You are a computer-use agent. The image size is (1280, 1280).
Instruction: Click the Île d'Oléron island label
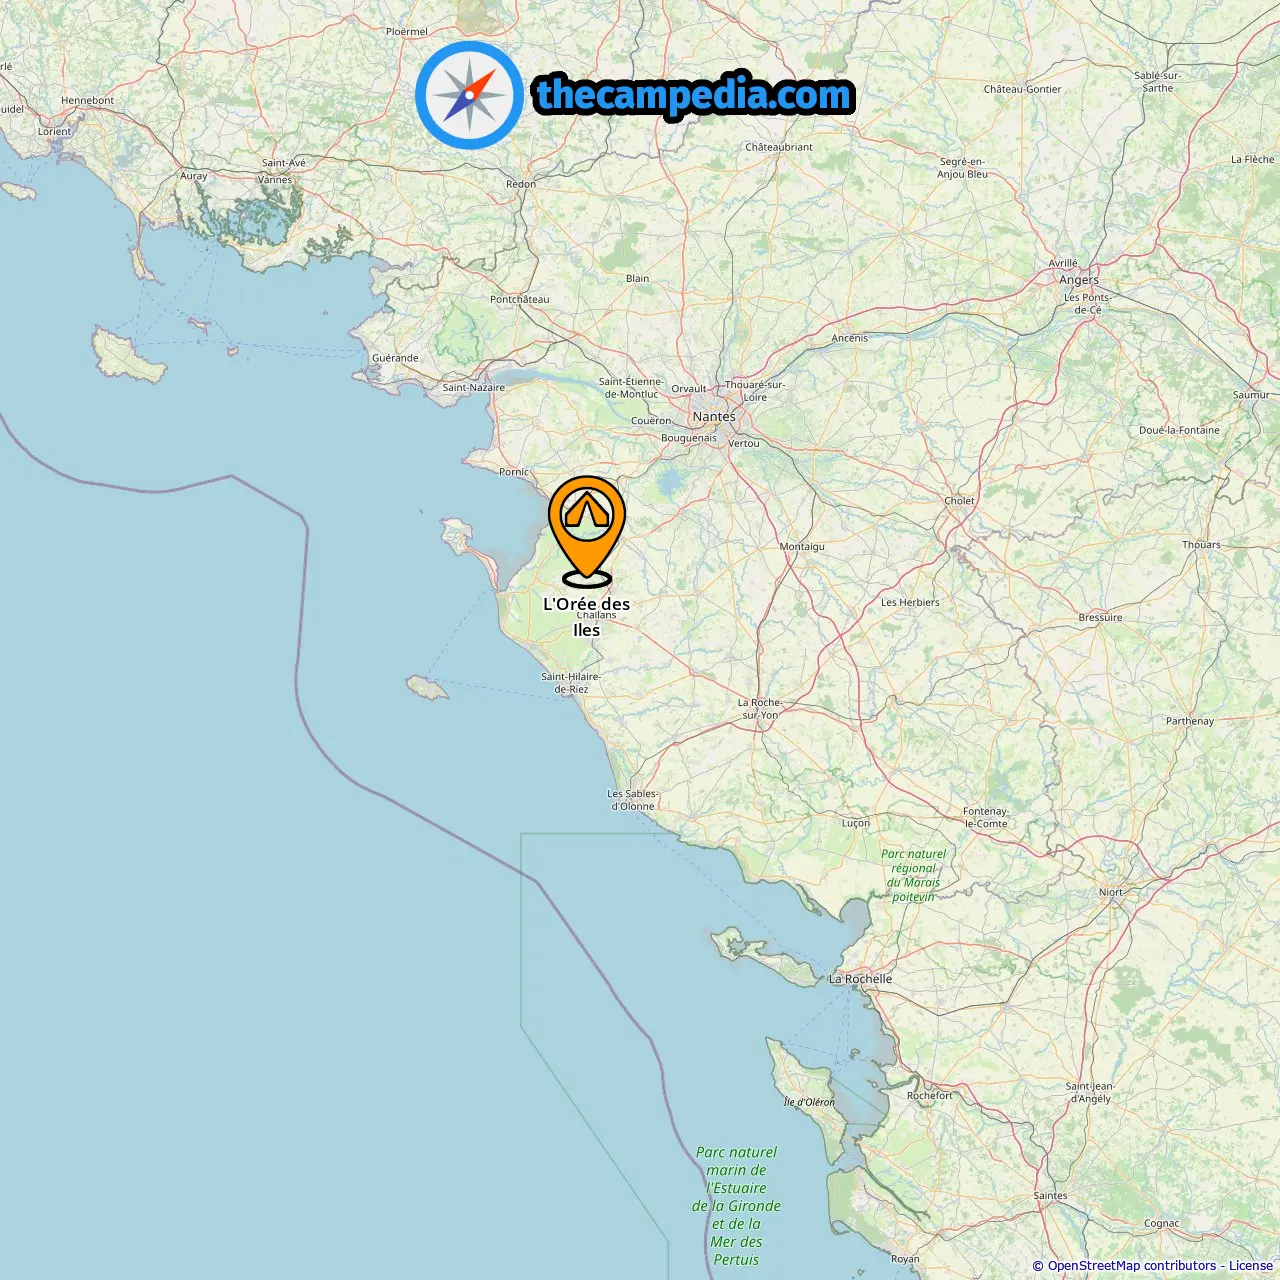[809, 1102]
